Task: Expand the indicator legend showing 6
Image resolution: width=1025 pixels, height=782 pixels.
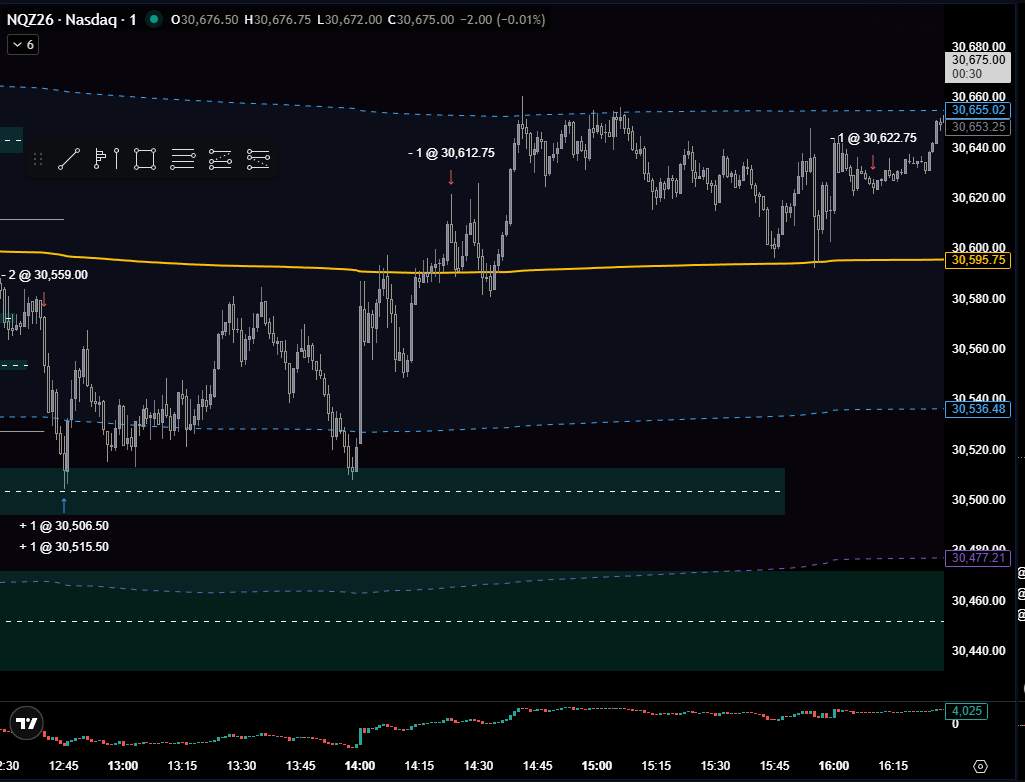Action: [x=23, y=44]
